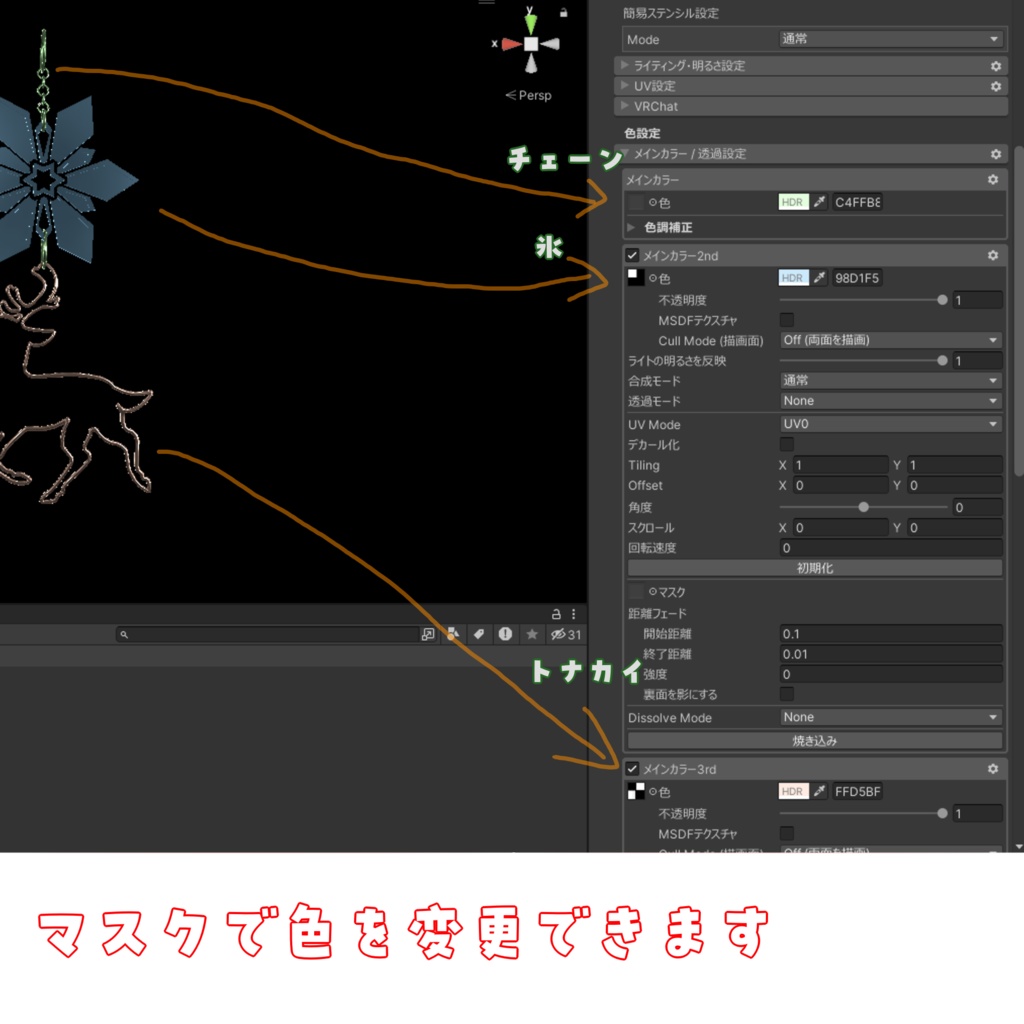Select the マスク texture slot
Screen dimensions: 1024x1024
tap(635, 592)
